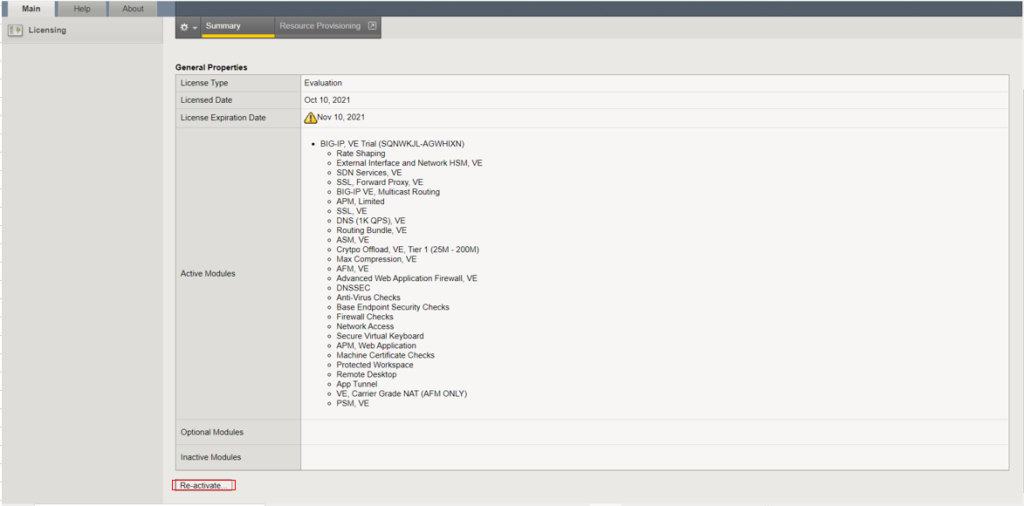The height and width of the screenshot is (506, 1024).
Task: Click the yellow expiration warning icon
Action: (310, 118)
